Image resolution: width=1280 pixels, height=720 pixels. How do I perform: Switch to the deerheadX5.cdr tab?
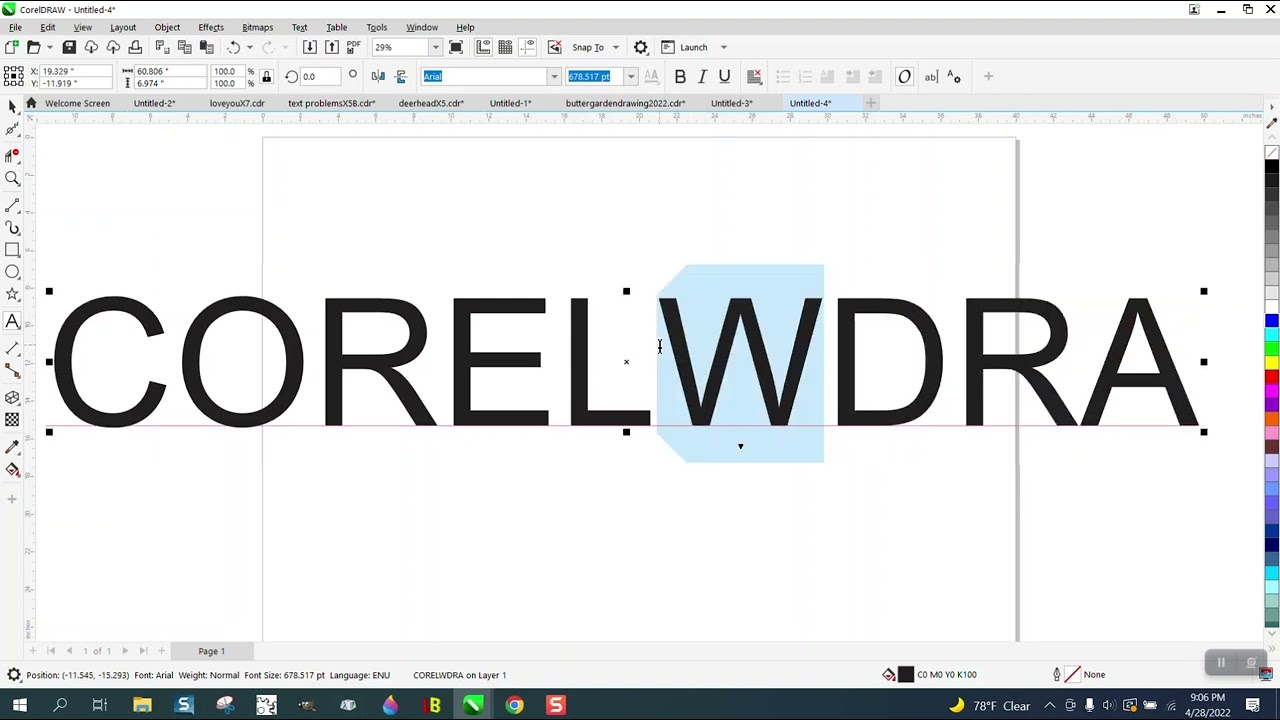point(431,103)
